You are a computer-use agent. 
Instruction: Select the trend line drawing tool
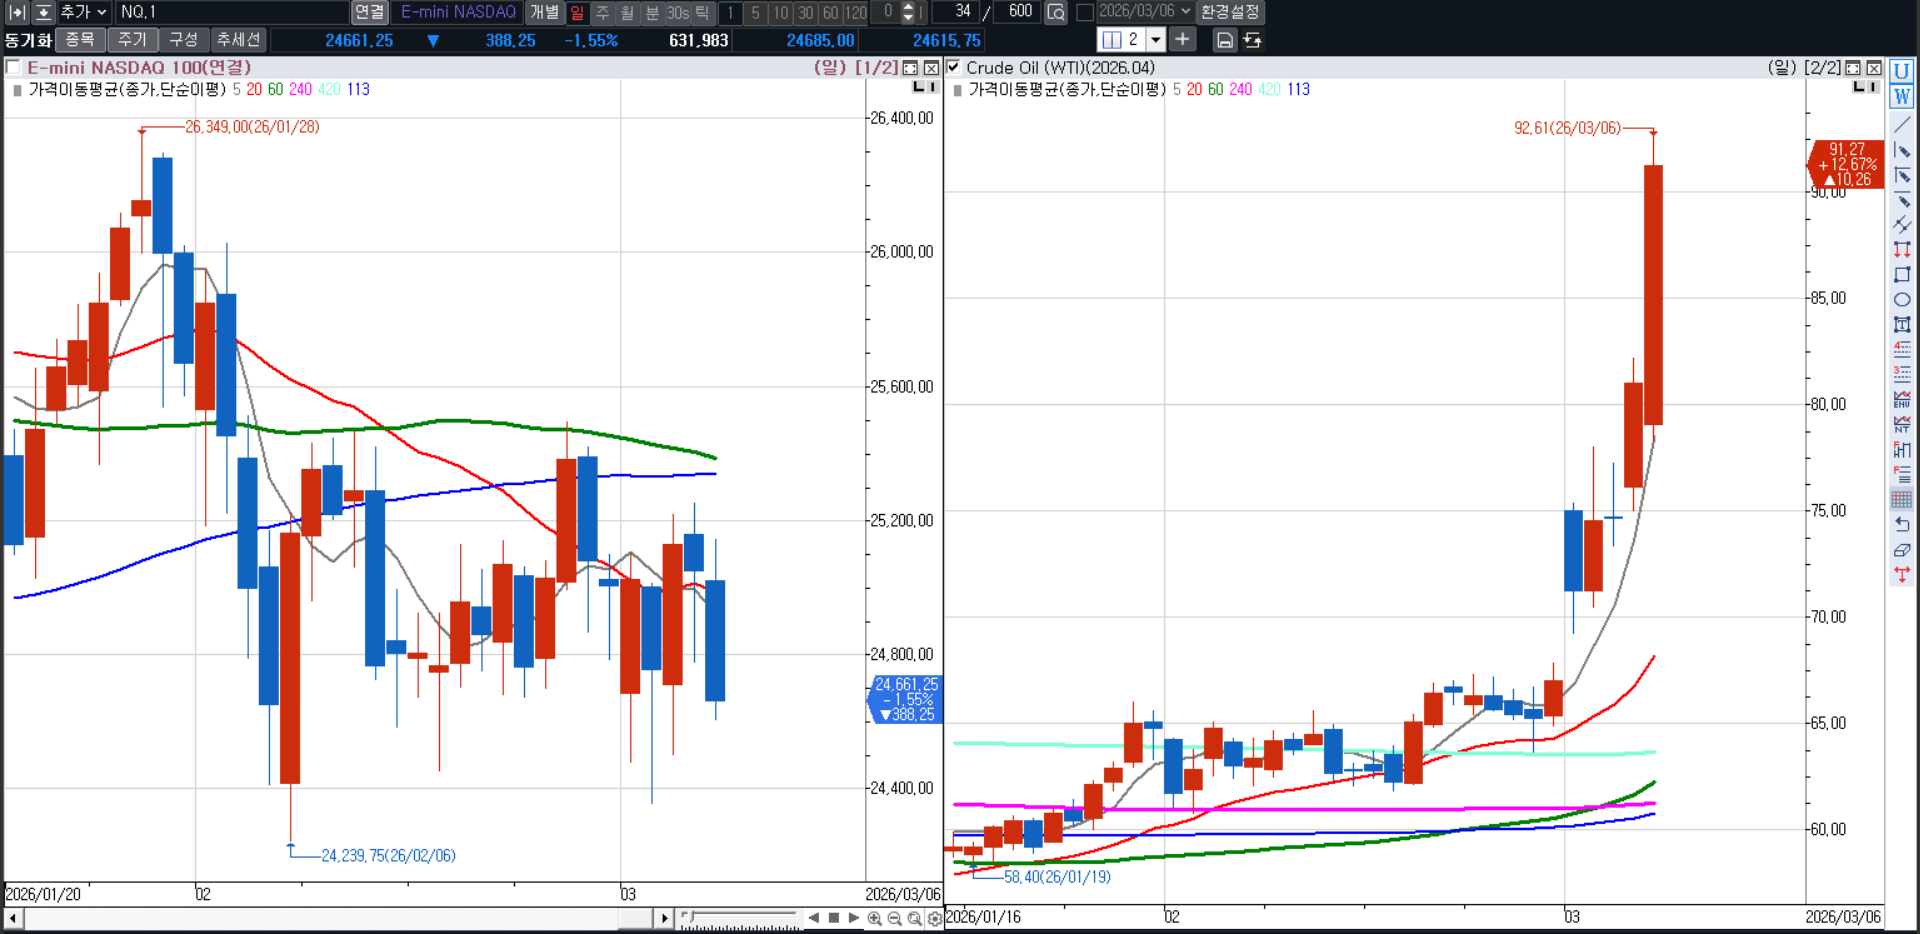(1902, 124)
